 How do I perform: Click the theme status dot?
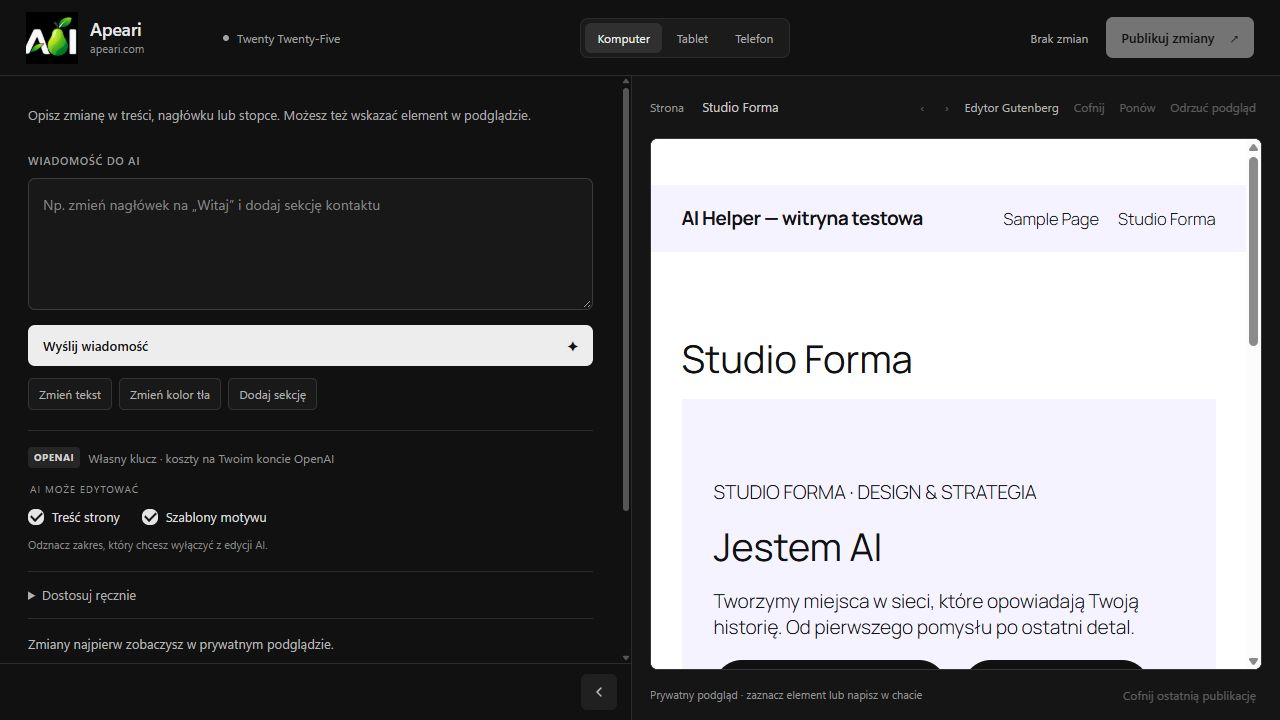pos(226,38)
